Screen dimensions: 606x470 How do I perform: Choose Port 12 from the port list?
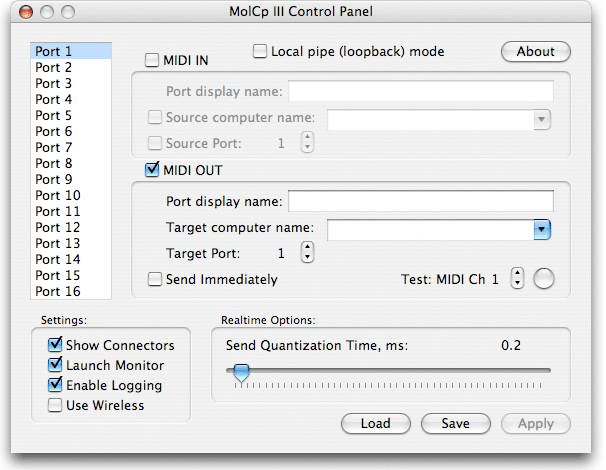point(58,227)
